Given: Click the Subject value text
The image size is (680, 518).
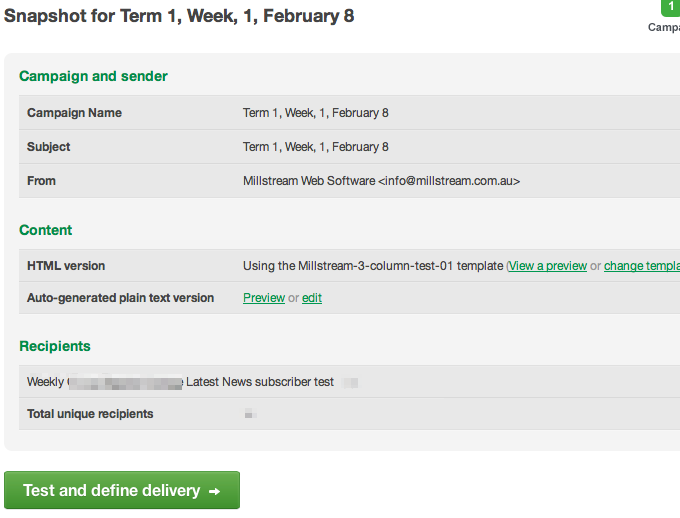Looking at the screenshot, I should [x=316, y=147].
